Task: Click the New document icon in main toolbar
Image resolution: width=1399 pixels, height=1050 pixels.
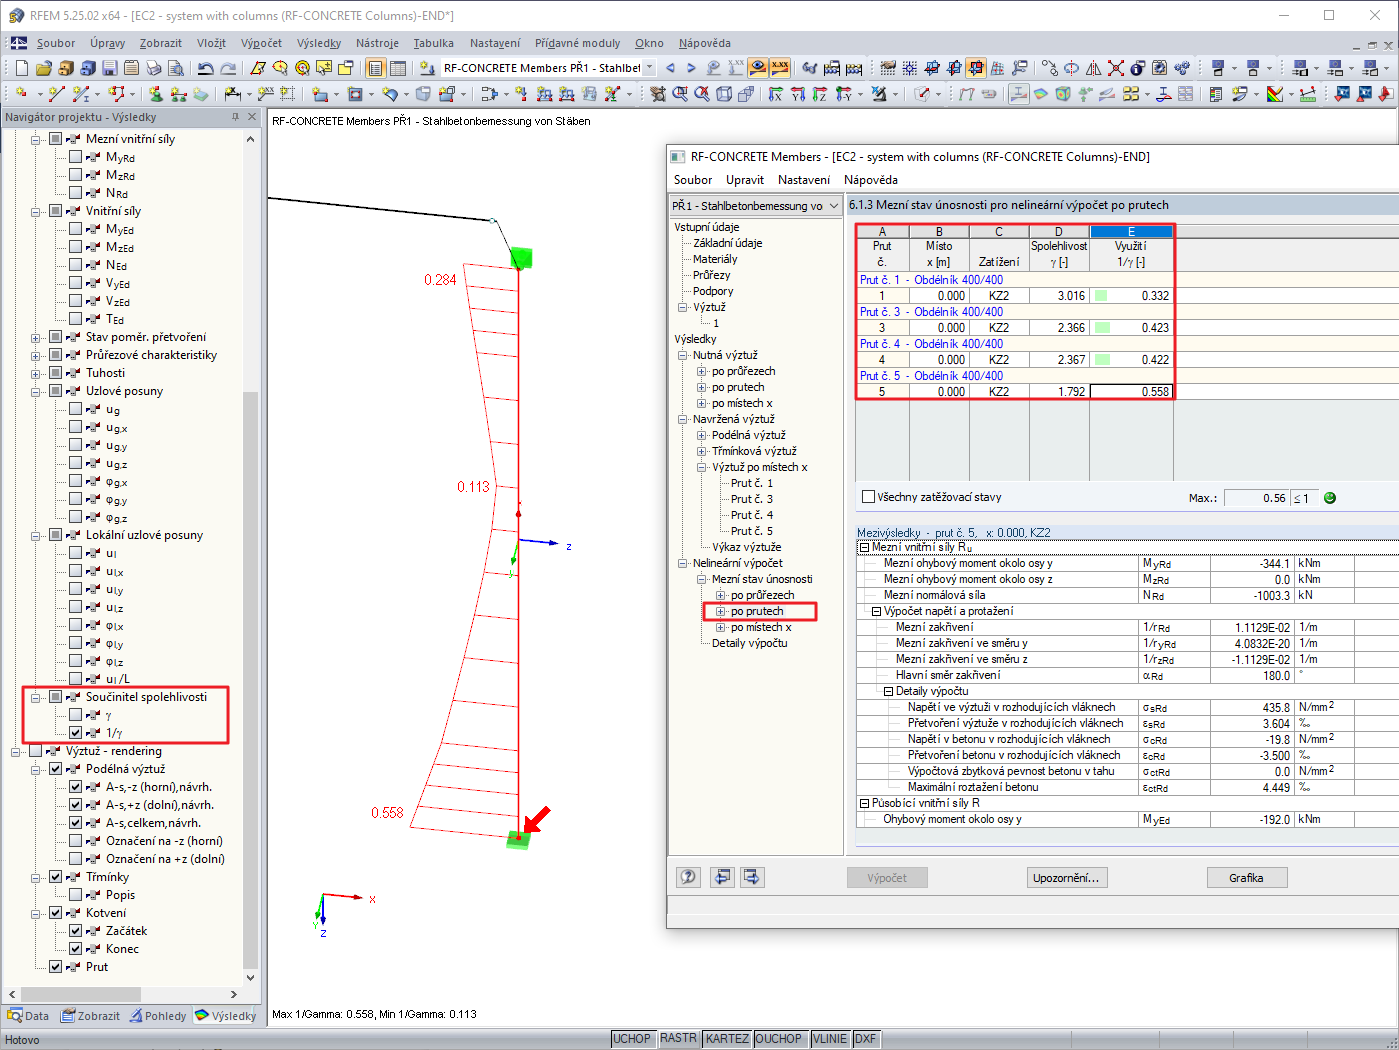Action: 21,68
